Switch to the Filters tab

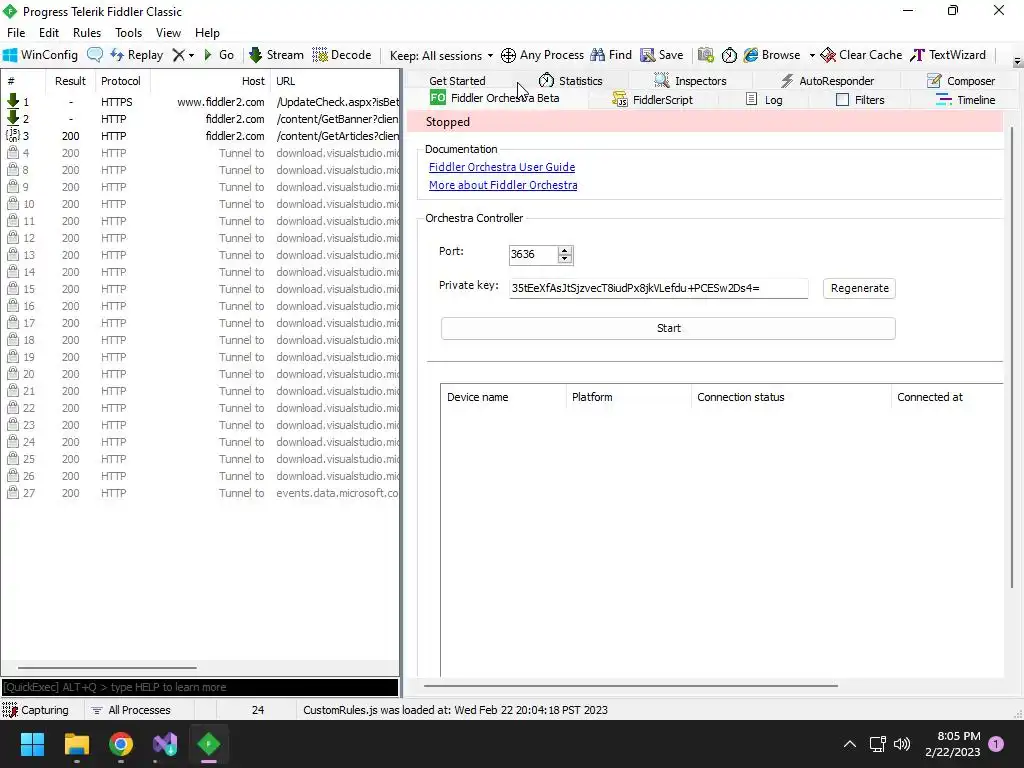859,100
